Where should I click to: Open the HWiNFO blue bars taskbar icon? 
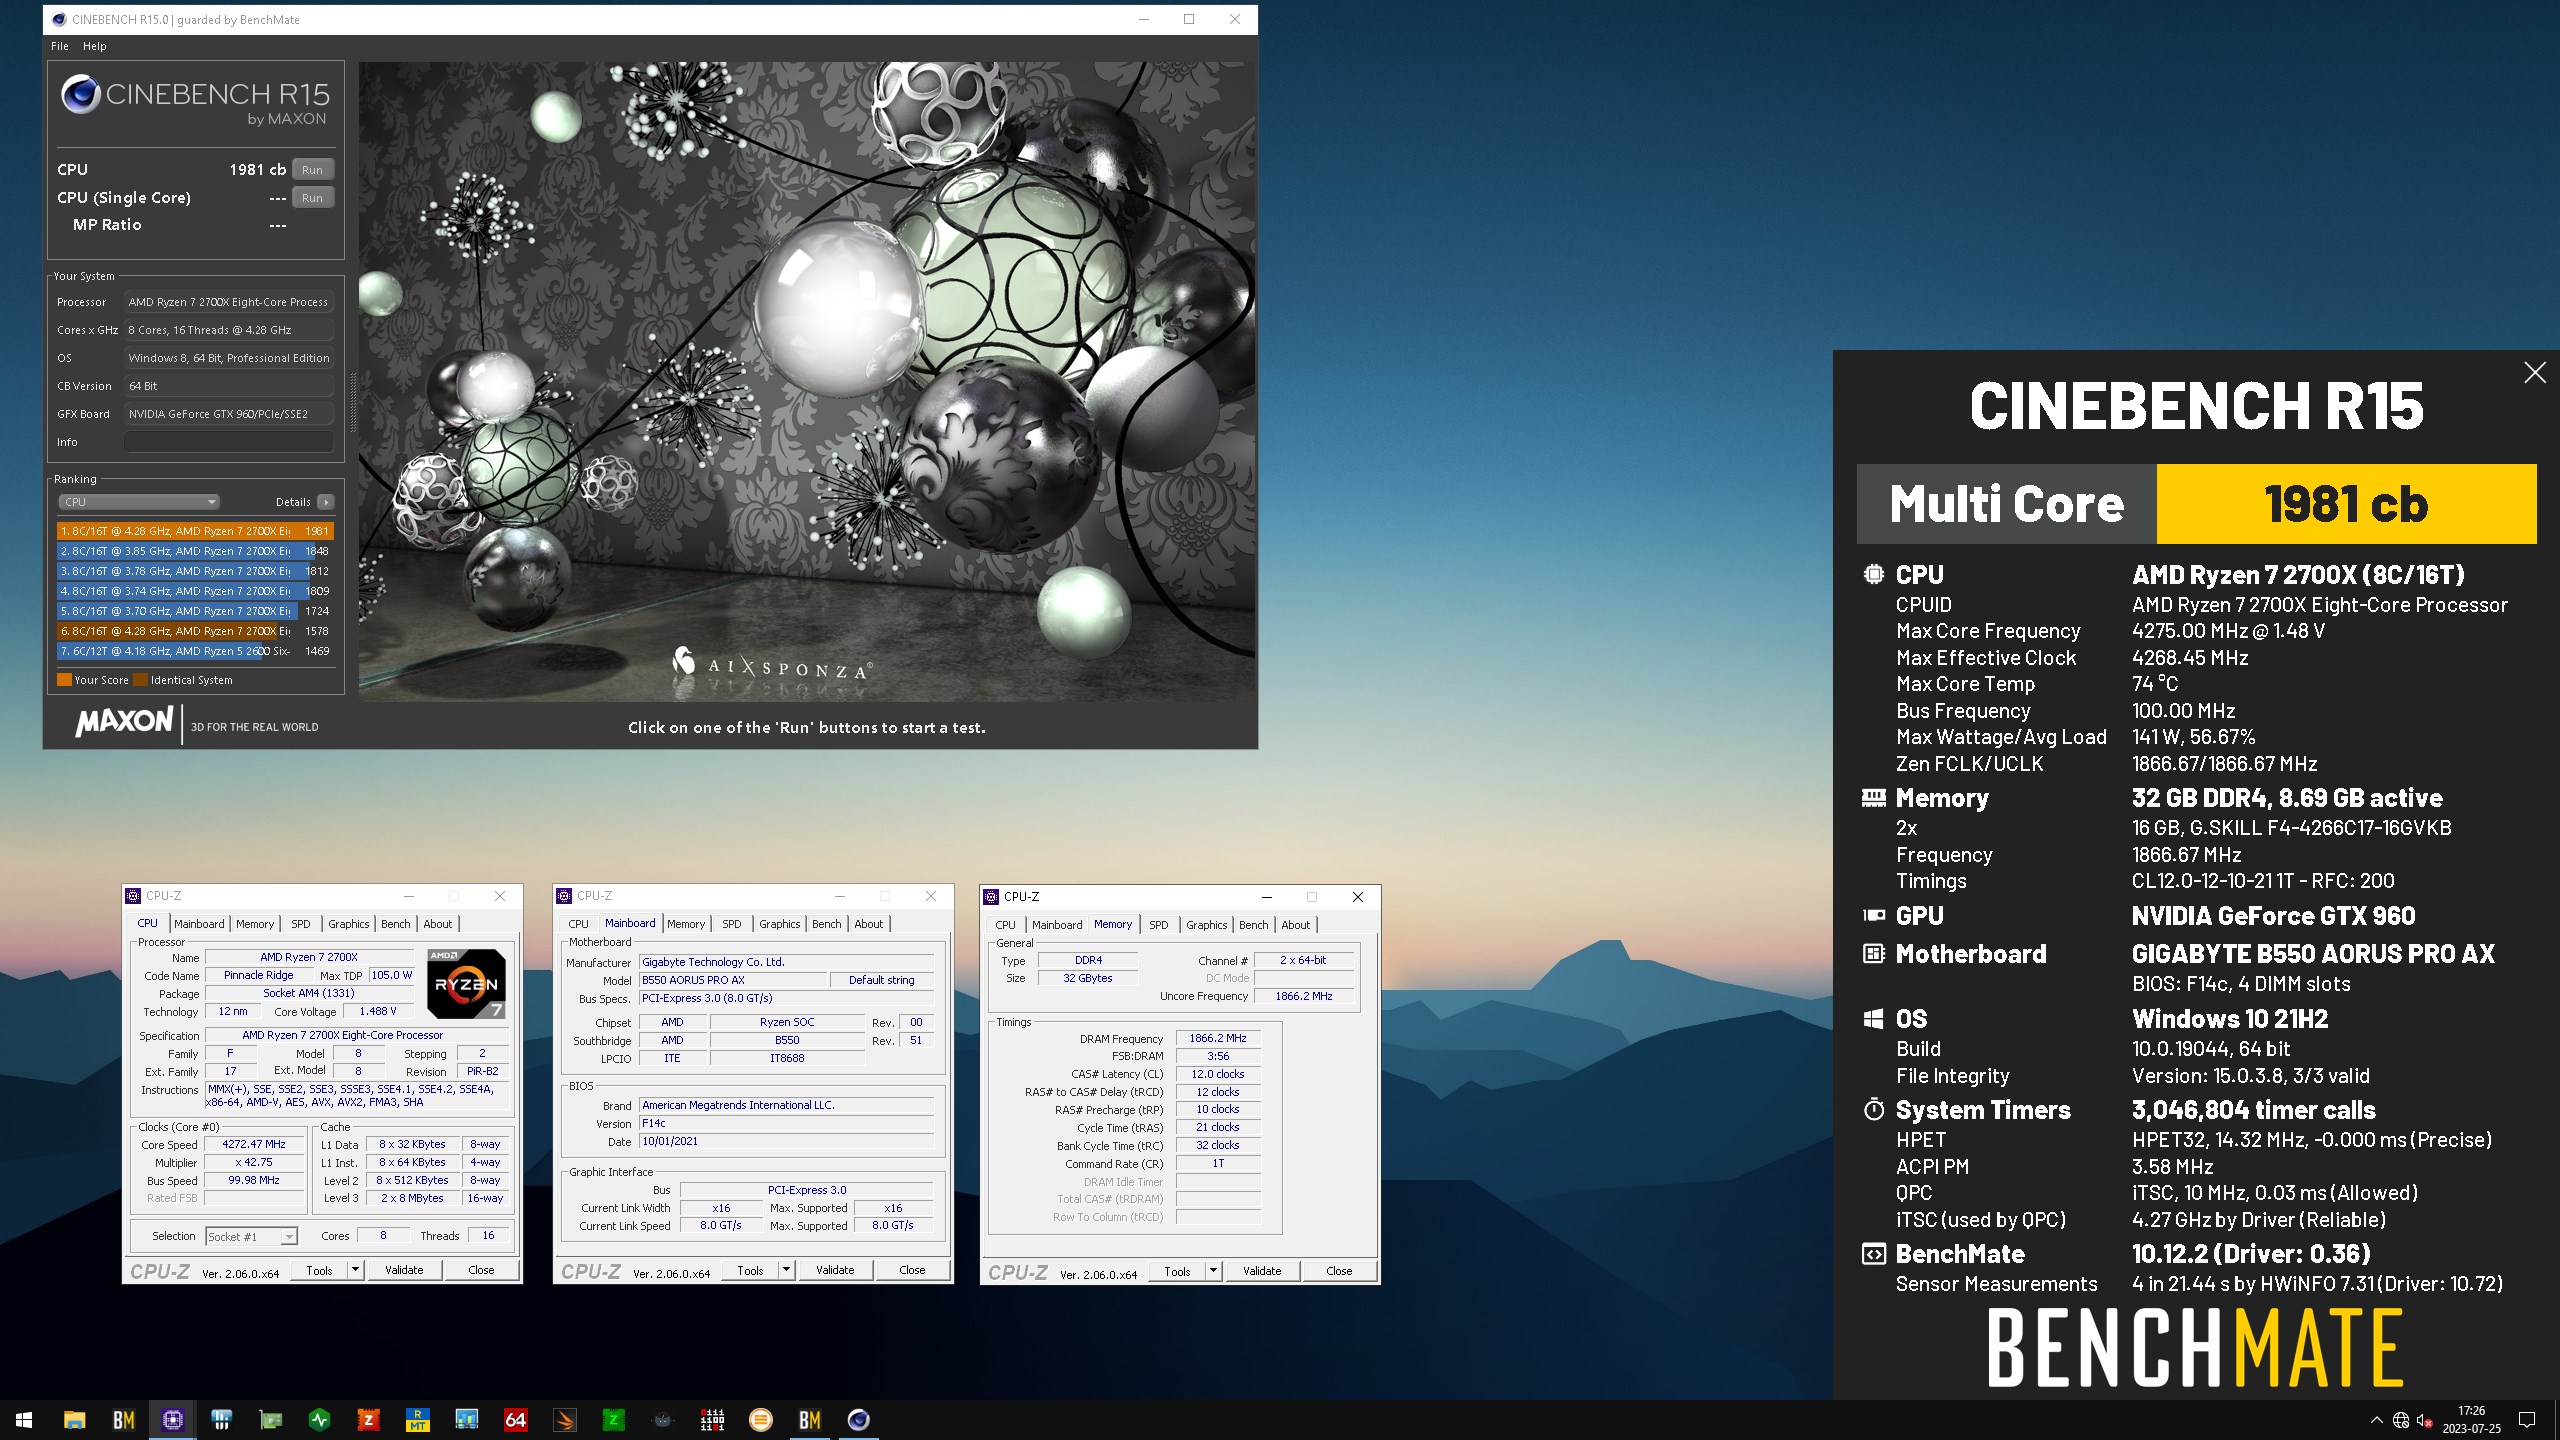point(221,1419)
